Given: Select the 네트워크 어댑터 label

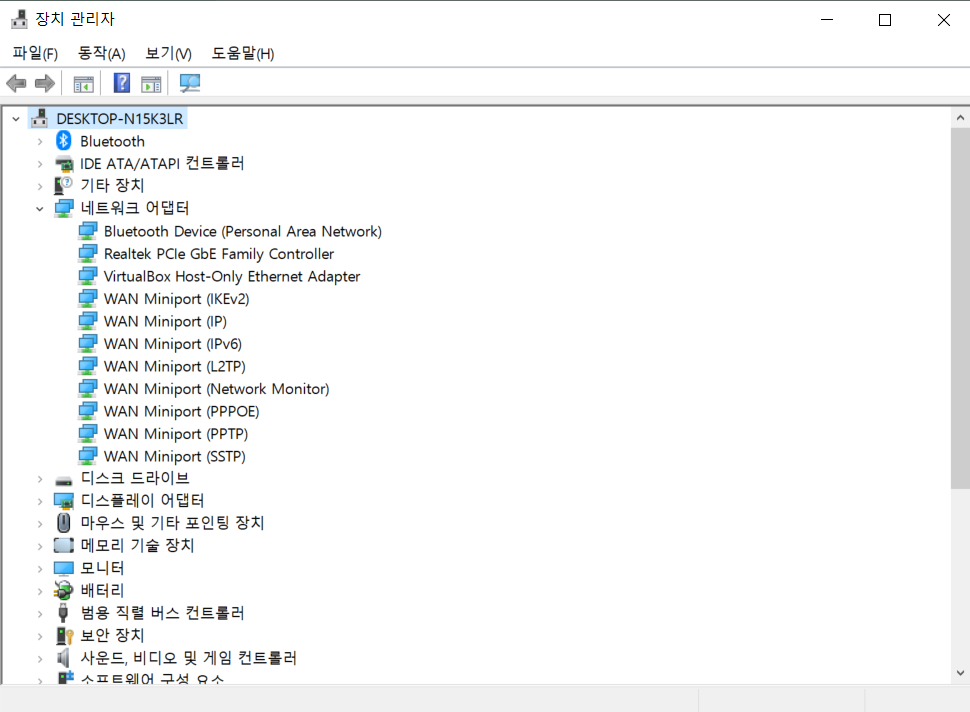Looking at the screenshot, I should [135, 208].
